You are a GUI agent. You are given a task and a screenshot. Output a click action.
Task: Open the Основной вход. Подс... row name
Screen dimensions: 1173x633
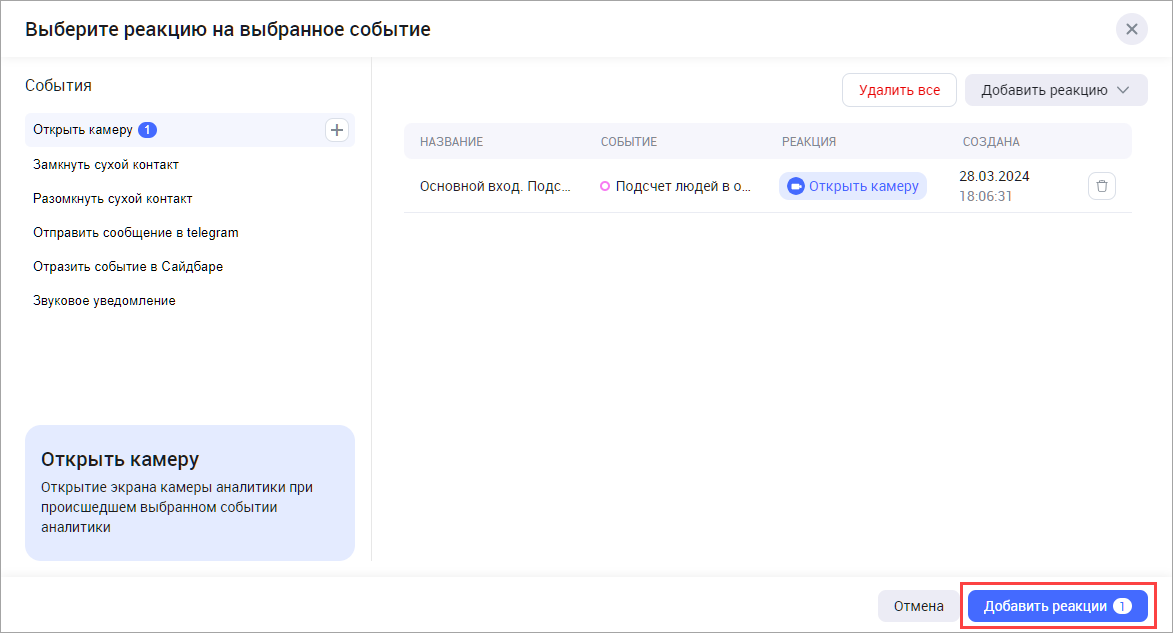pyautogui.click(x=495, y=186)
